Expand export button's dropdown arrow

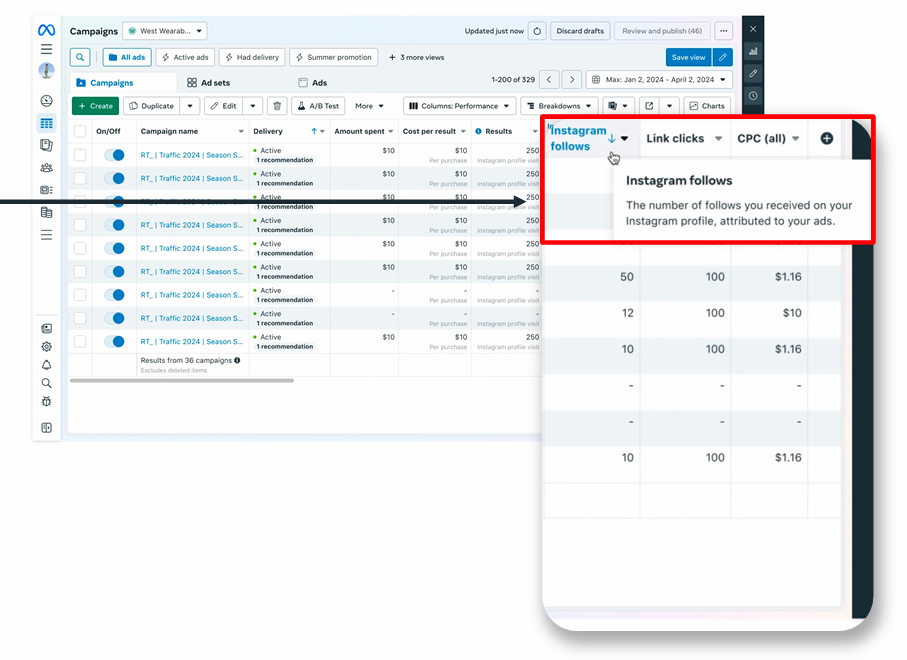point(669,106)
